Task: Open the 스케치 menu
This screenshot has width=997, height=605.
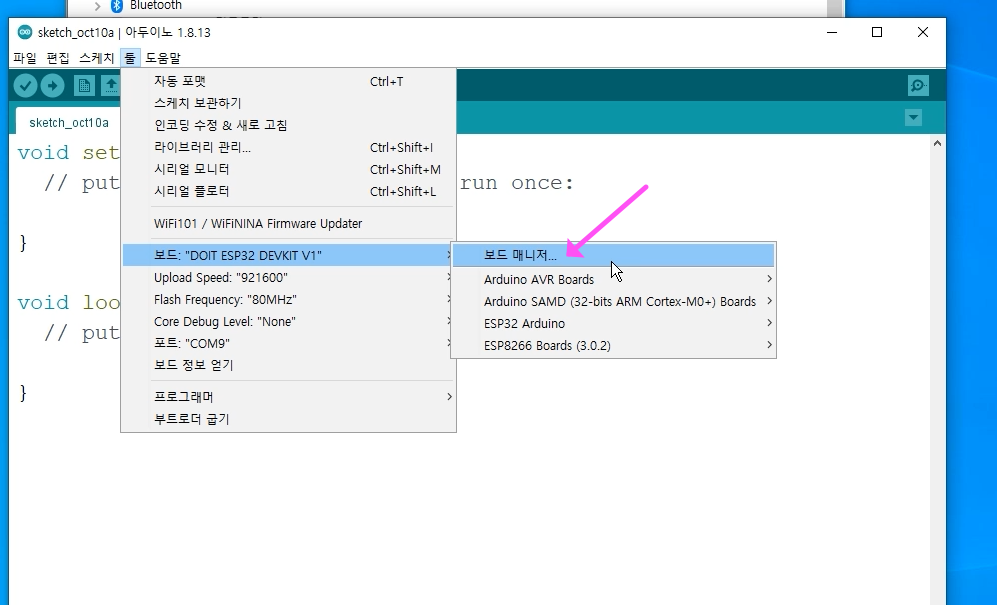Action: coord(96,58)
